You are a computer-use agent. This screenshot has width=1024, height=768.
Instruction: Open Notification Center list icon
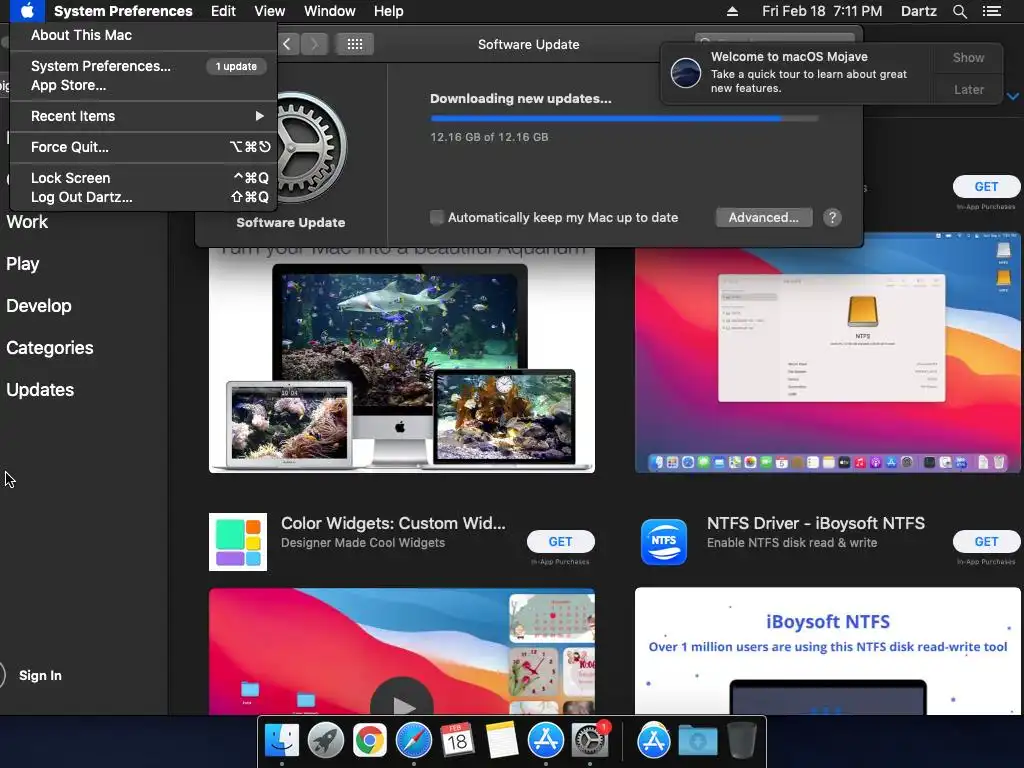tap(992, 11)
